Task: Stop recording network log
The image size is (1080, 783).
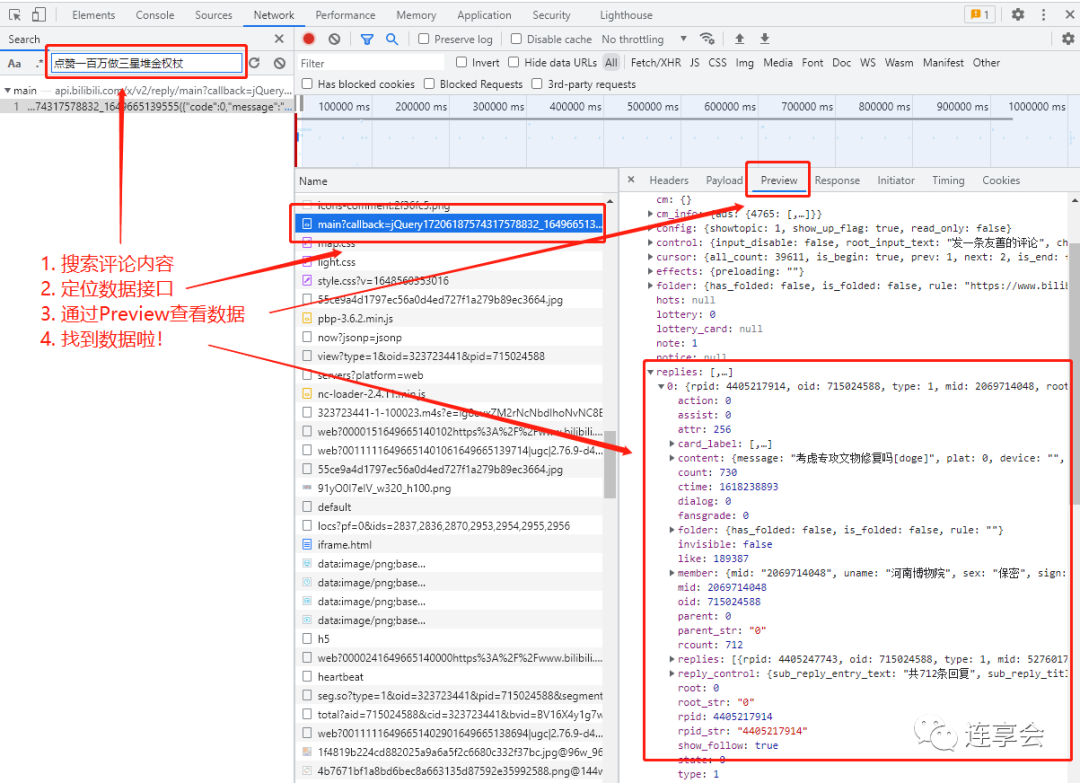Action: [x=309, y=39]
